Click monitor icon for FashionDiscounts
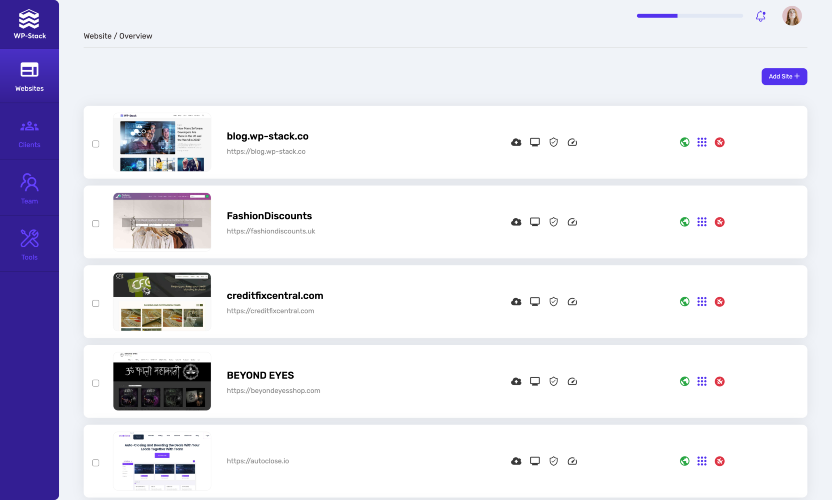Image resolution: width=832 pixels, height=500 pixels. tap(535, 222)
